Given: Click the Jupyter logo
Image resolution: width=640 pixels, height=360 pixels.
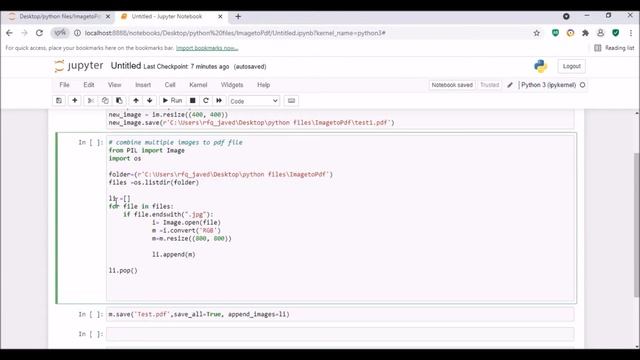Looking at the screenshot, I should click(79, 66).
